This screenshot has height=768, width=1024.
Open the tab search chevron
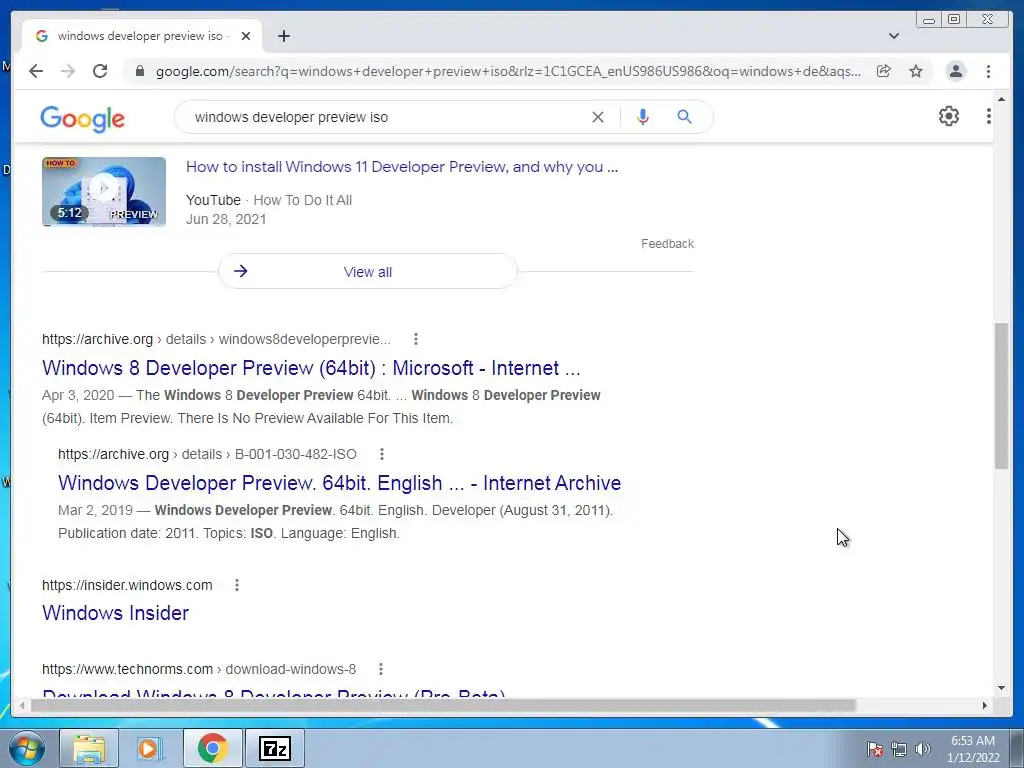point(894,36)
